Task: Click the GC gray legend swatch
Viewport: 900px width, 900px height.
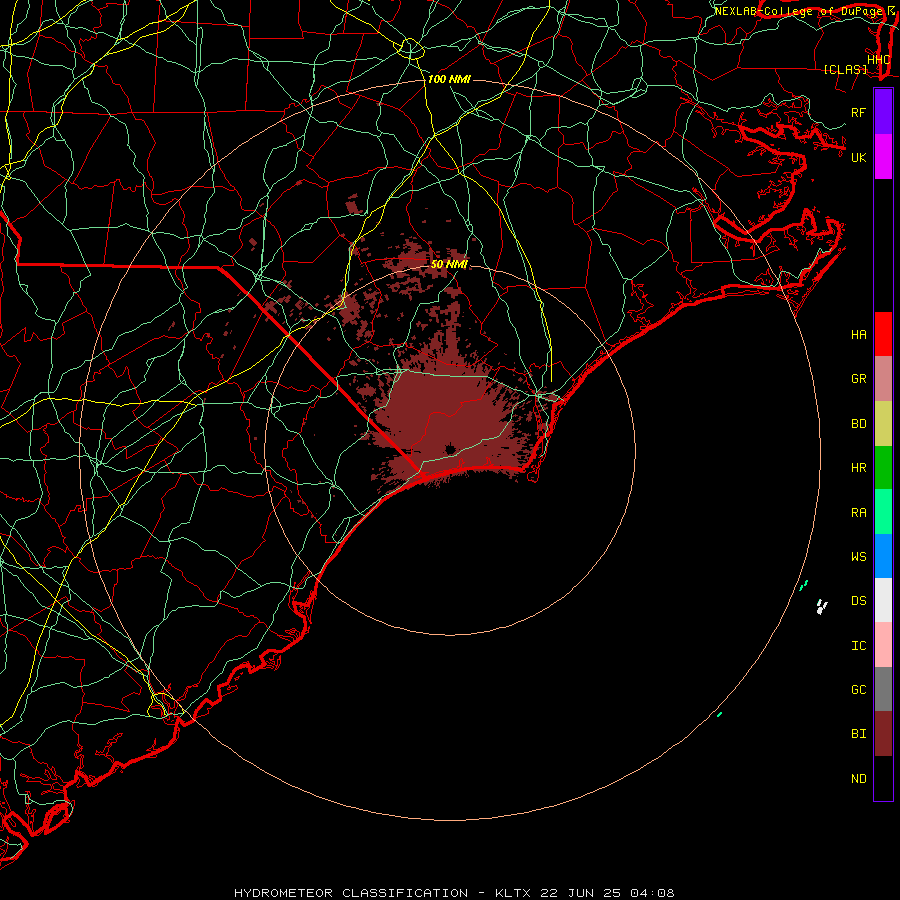Action: coord(883,689)
